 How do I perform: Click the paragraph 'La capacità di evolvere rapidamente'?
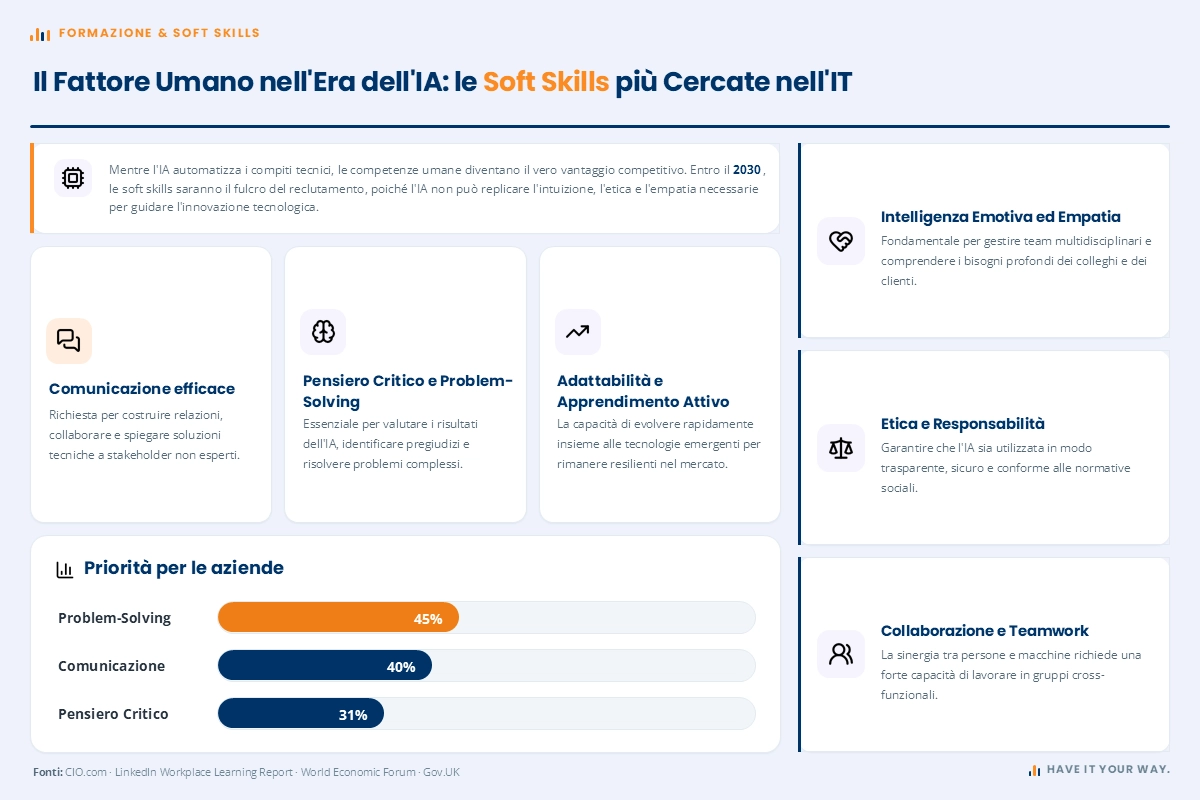click(x=659, y=444)
